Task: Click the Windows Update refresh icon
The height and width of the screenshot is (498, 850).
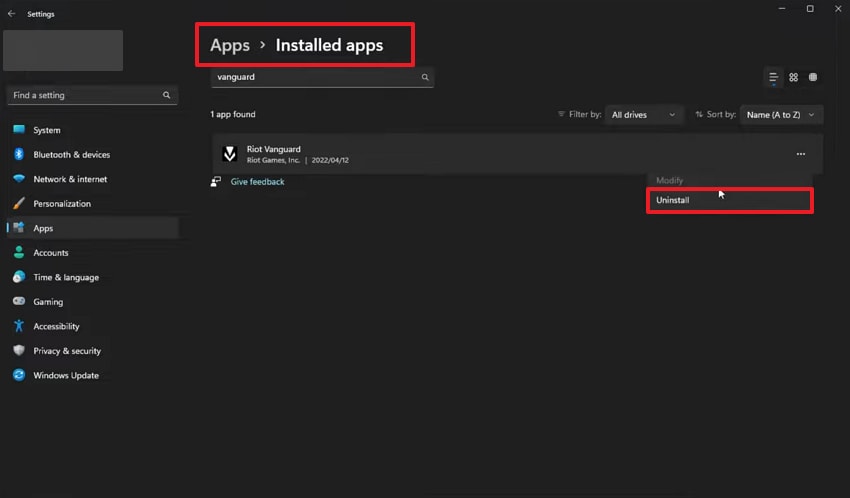Action: pyautogui.click(x=19, y=374)
